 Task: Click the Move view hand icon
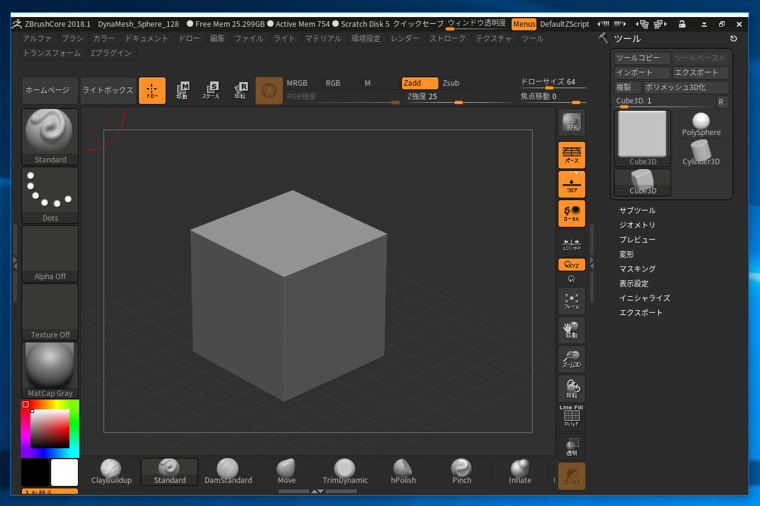(x=572, y=330)
